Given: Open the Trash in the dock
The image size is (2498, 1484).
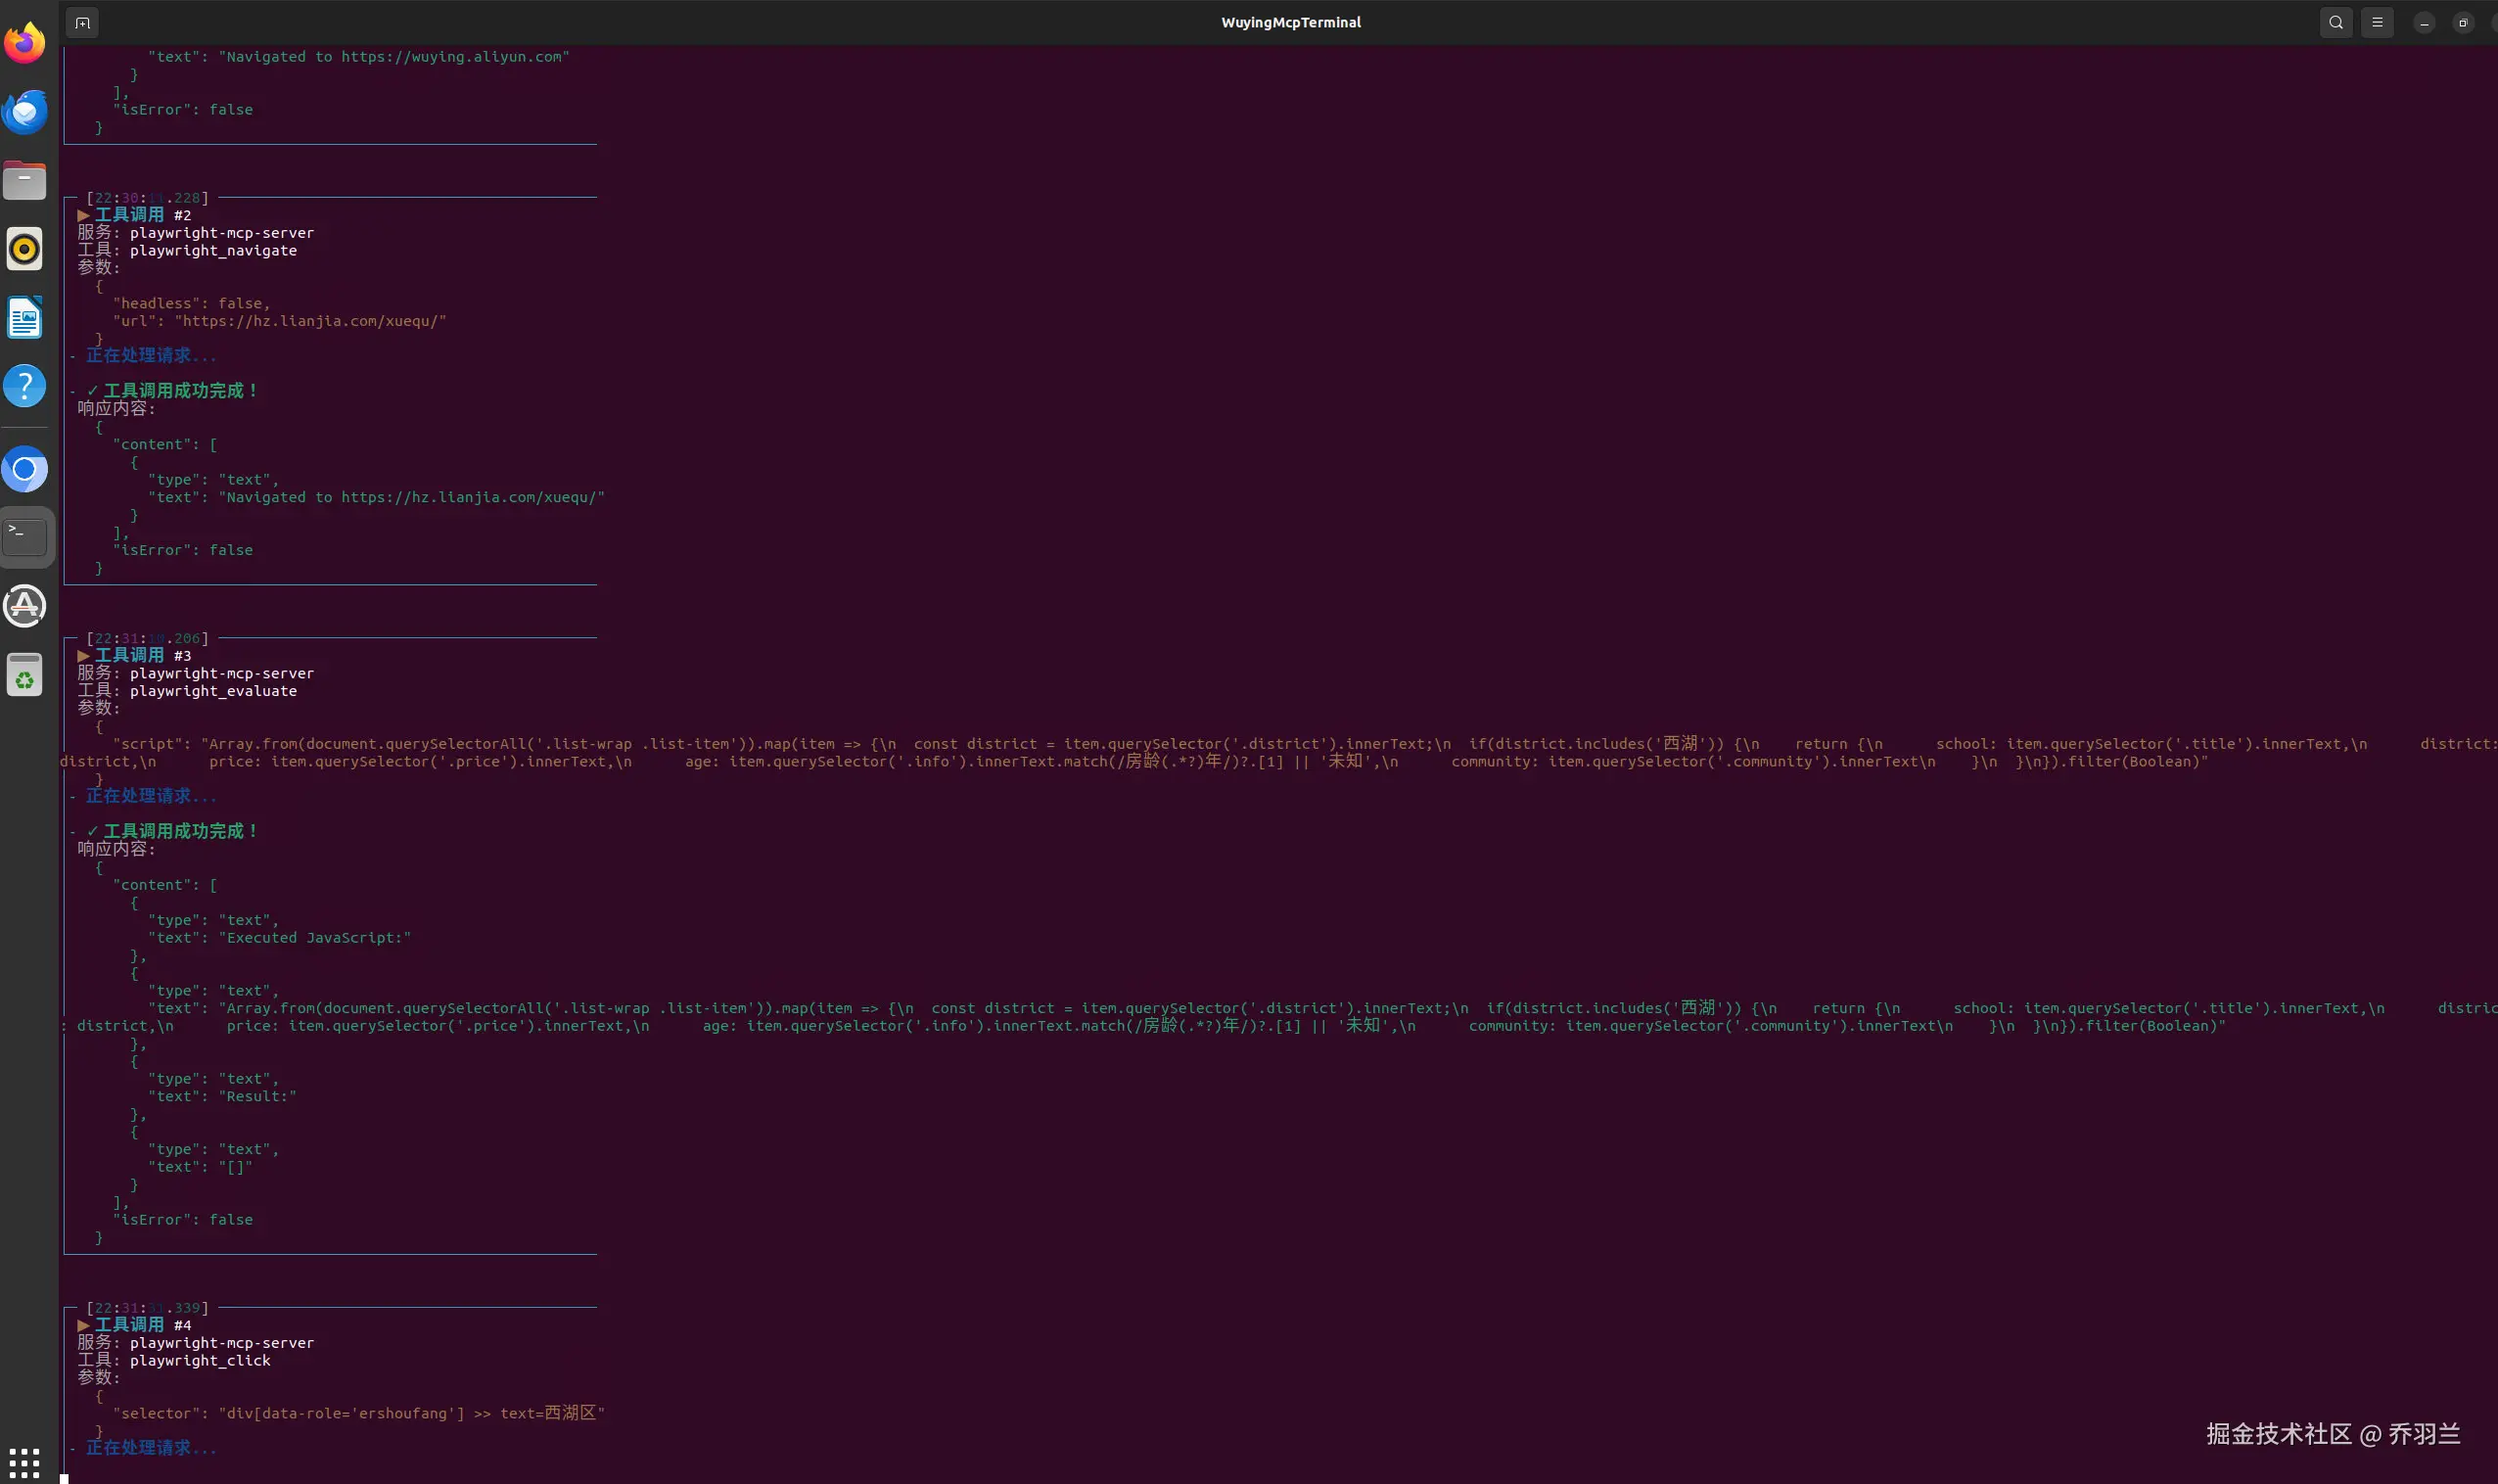Looking at the screenshot, I should click(x=25, y=675).
